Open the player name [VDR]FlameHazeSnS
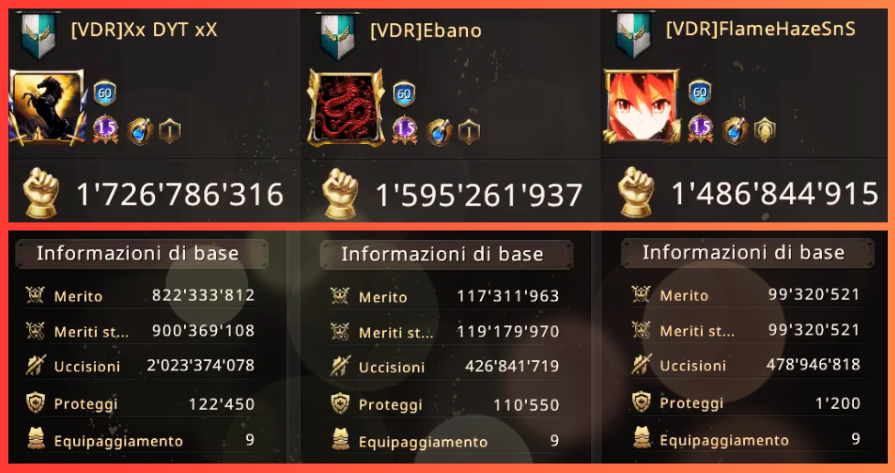 tap(761, 30)
